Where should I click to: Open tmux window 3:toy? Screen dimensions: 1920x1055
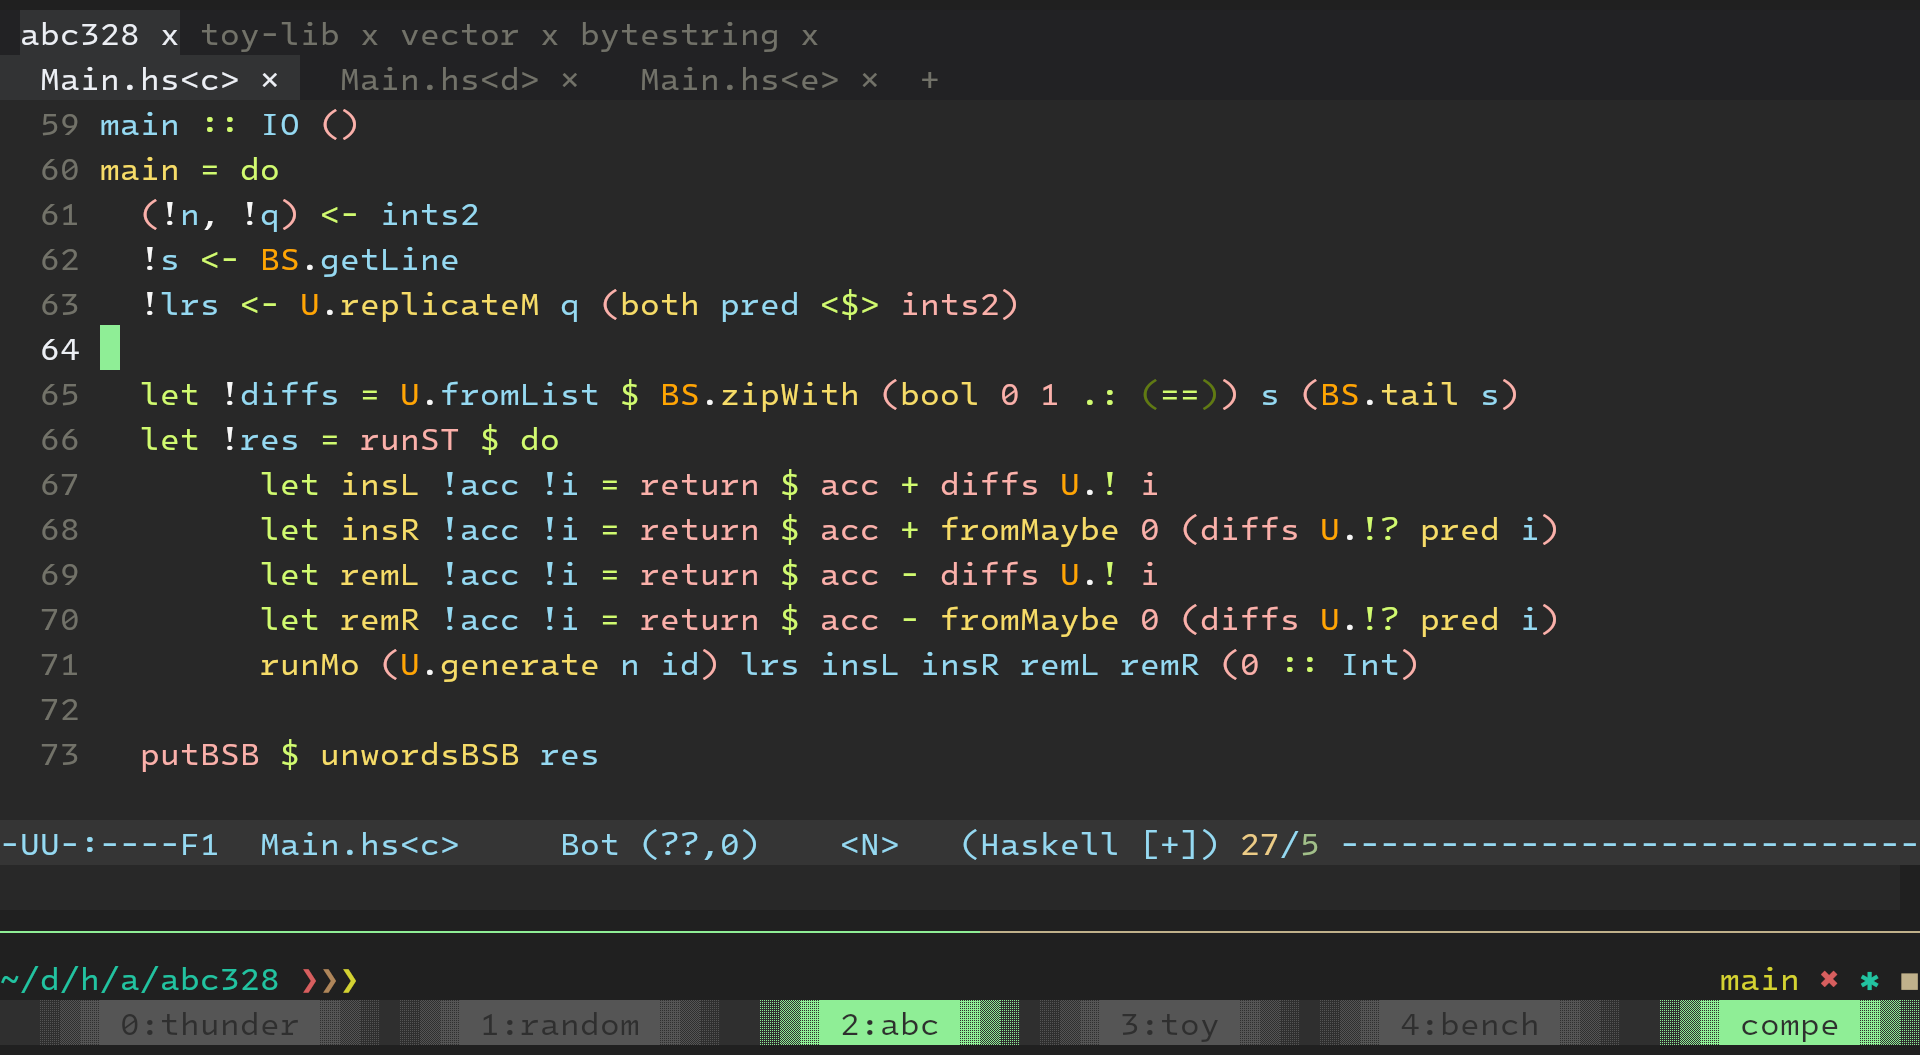click(1170, 1025)
